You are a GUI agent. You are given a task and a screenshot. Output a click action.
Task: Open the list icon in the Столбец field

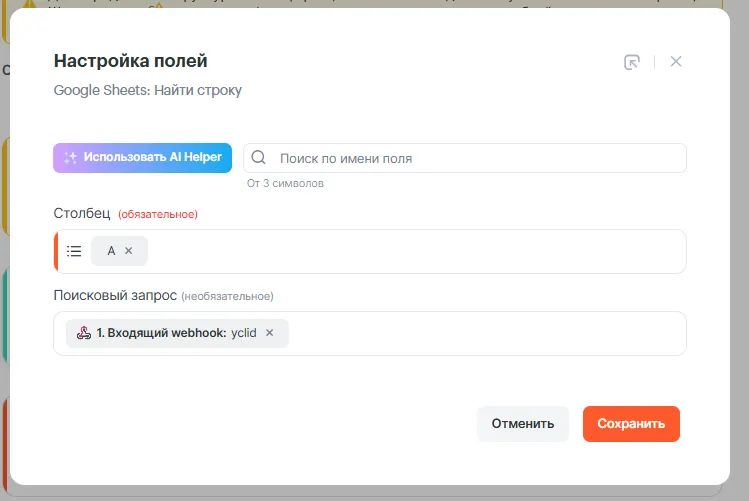tap(74, 251)
